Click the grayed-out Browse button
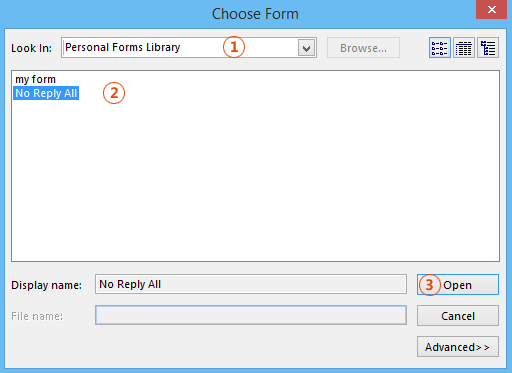The image size is (512, 373). pyautogui.click(x=363, y=48)
